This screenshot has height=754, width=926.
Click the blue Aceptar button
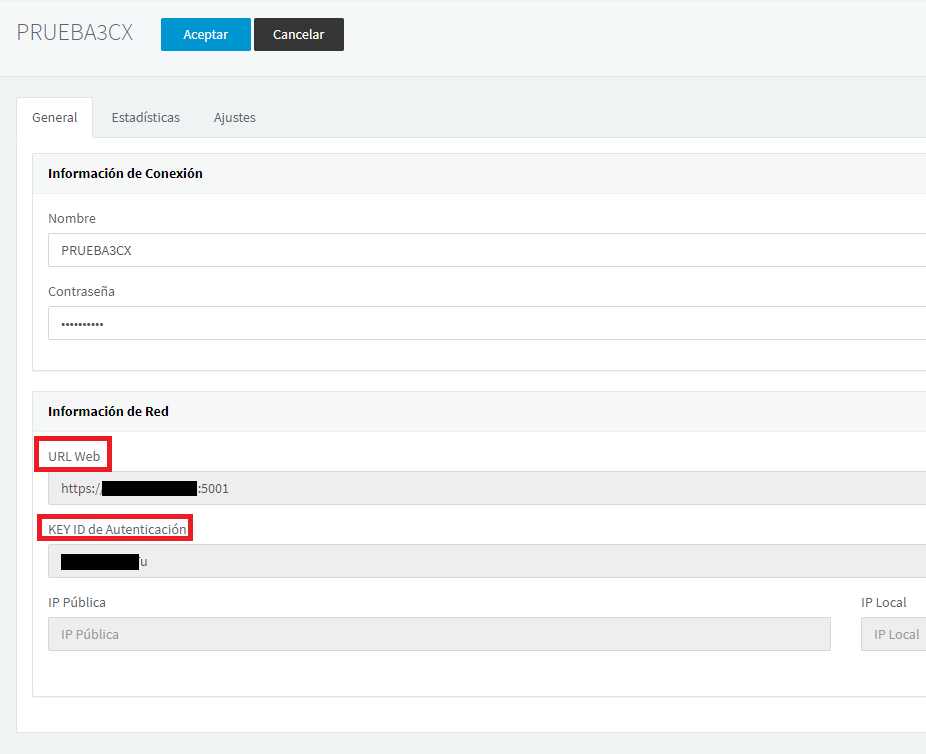pos(206,34)
